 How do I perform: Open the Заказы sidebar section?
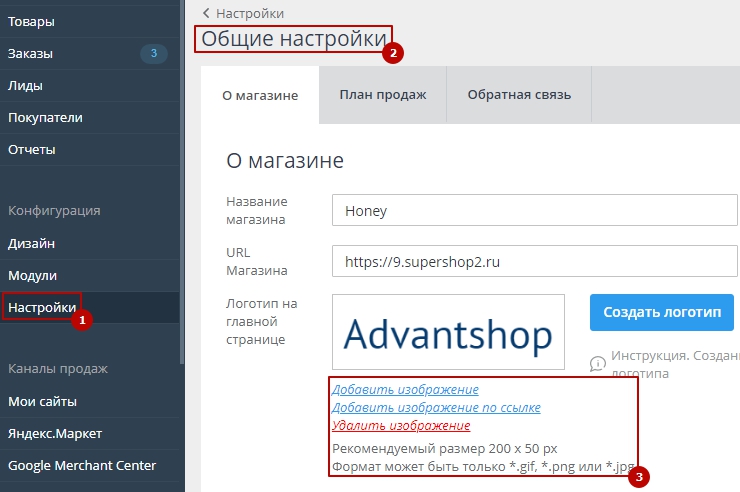click(31, 53)
